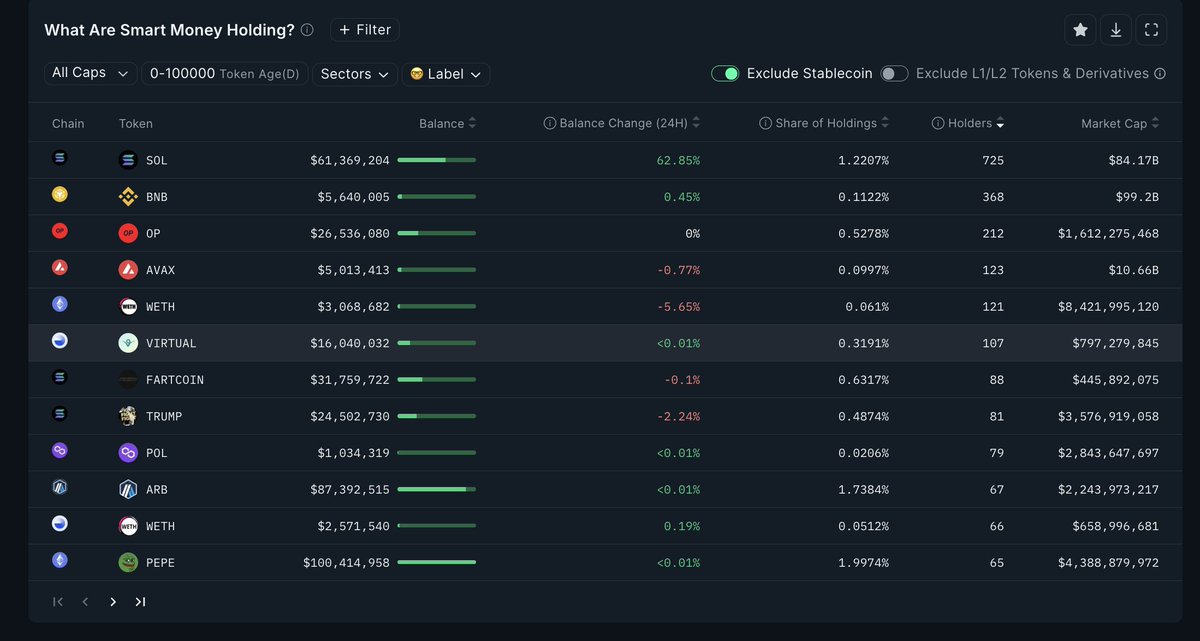Viewport: 1200px width, 641px height.
Task: Open the Holders column info tooltip
Action: (936, 123)
